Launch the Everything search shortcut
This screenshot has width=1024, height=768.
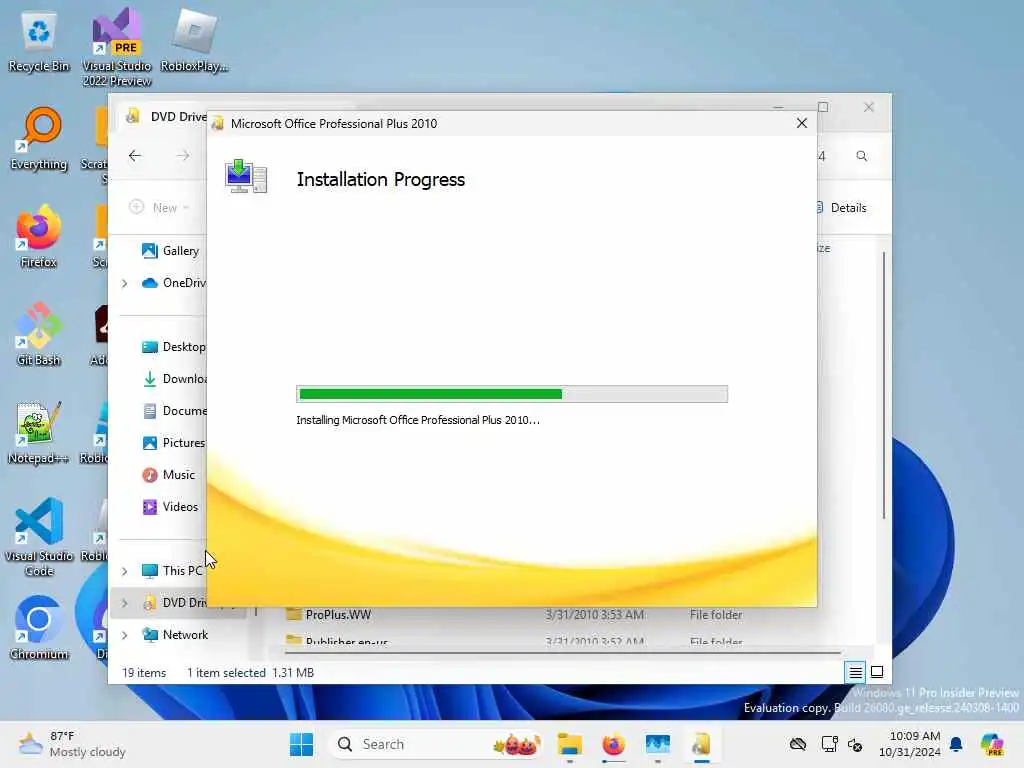pos(39,138)
